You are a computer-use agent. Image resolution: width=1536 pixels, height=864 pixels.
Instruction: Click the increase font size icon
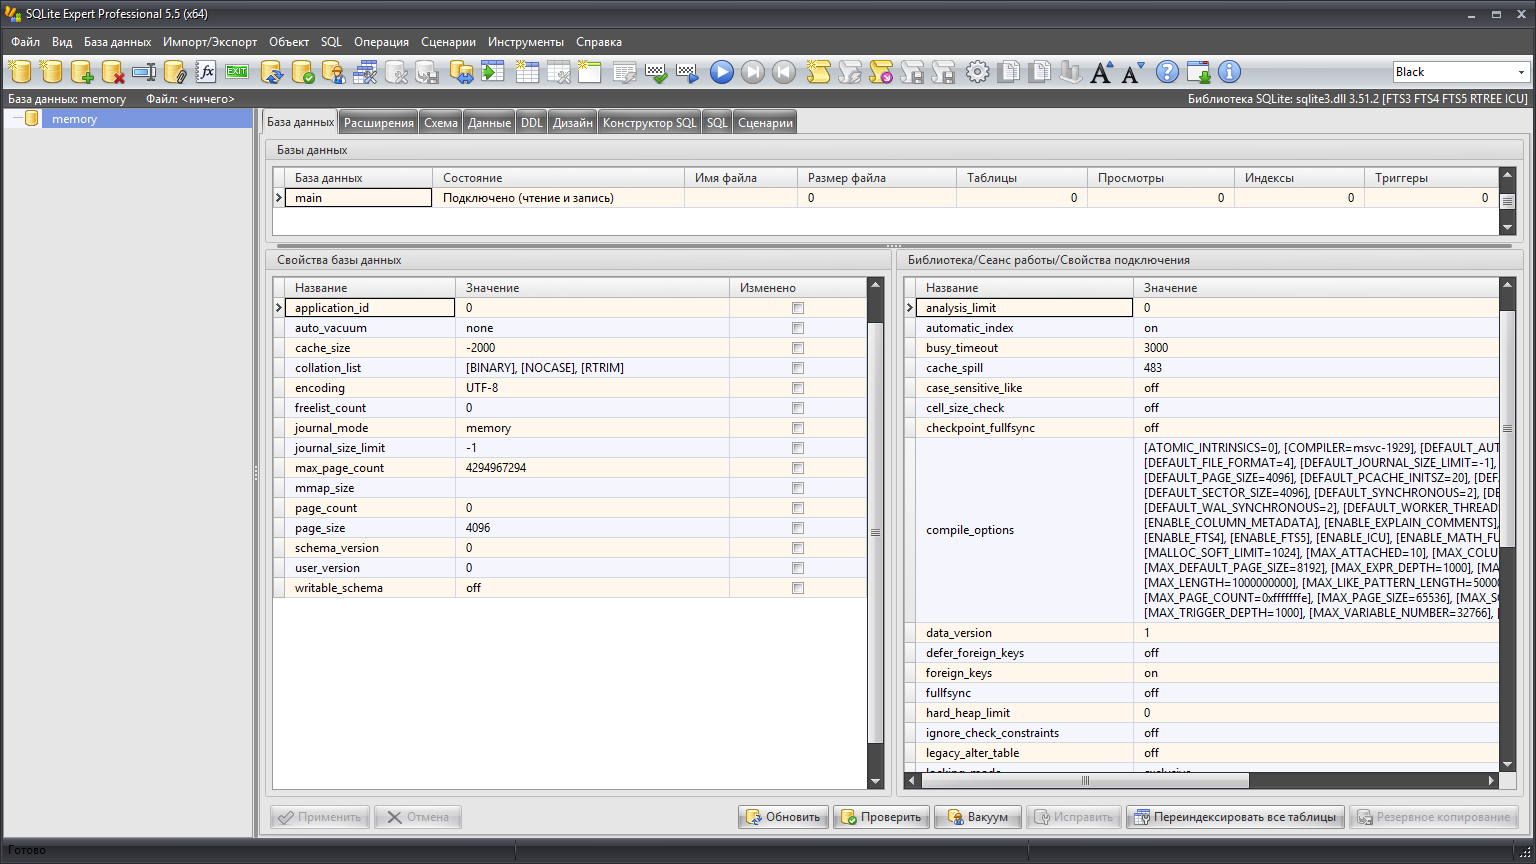[1101, 72]
